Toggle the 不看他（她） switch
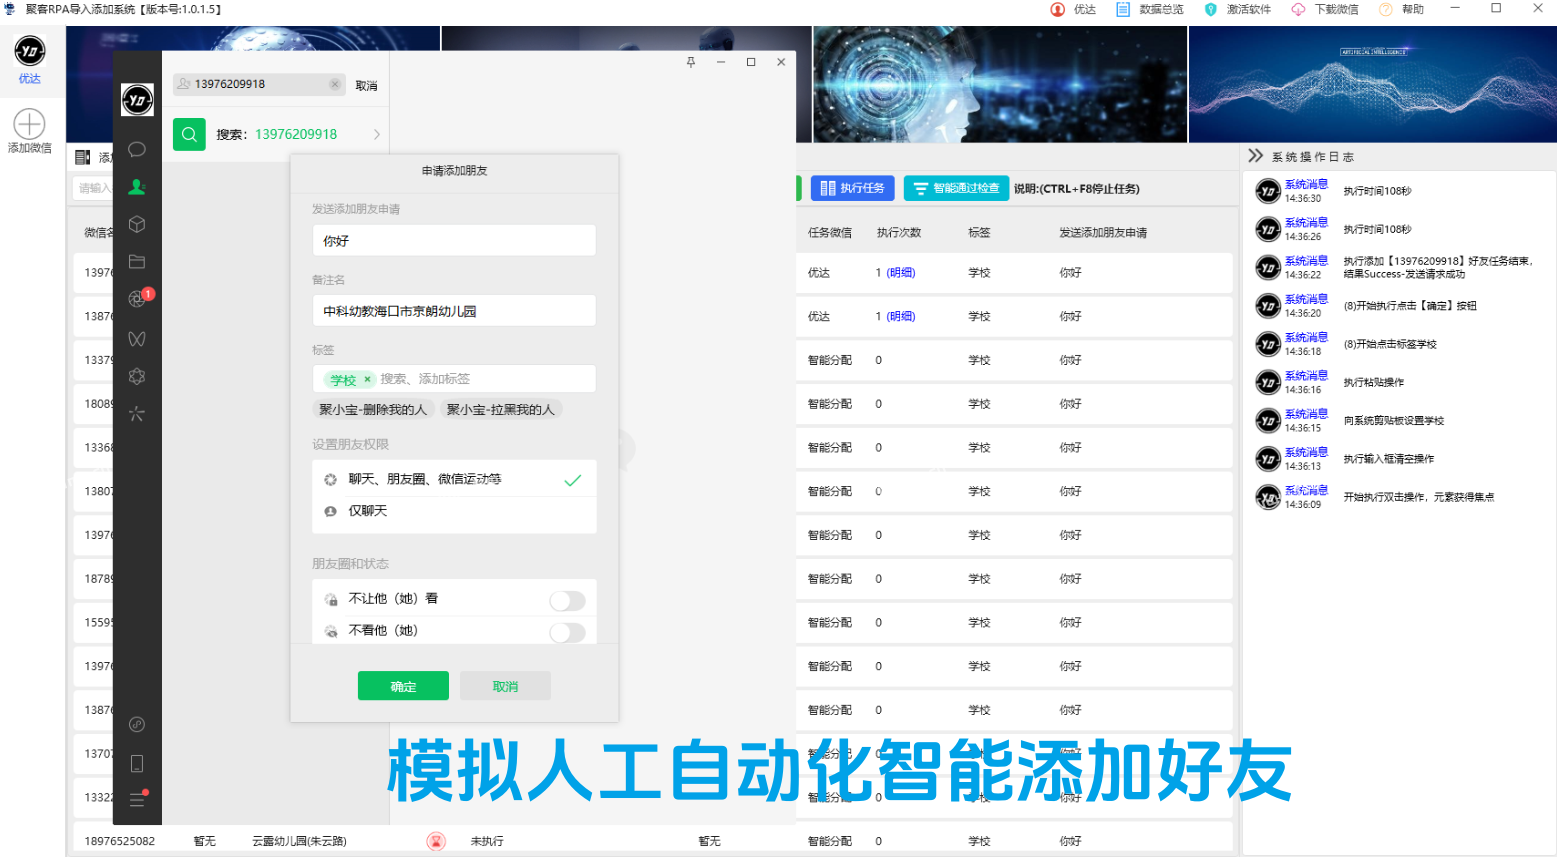 [567, 632]
